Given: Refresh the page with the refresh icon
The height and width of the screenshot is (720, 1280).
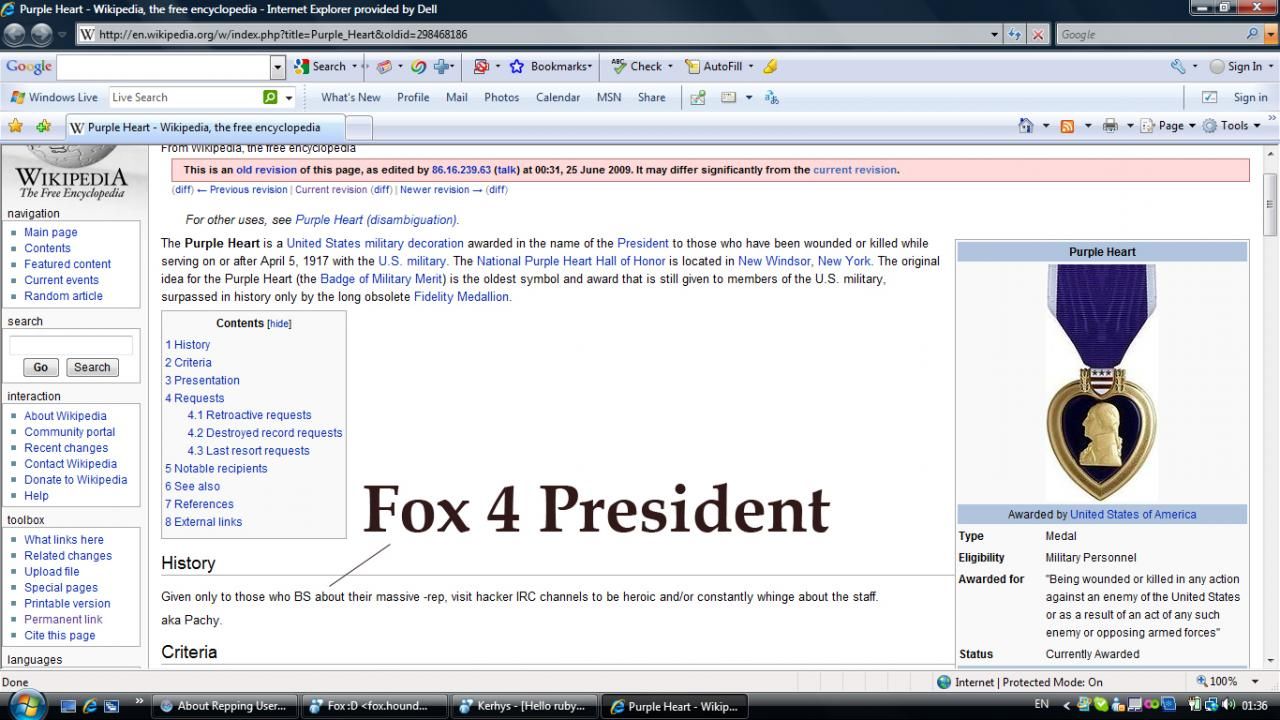Looking at the screenshot, I should click(1016, 34).
